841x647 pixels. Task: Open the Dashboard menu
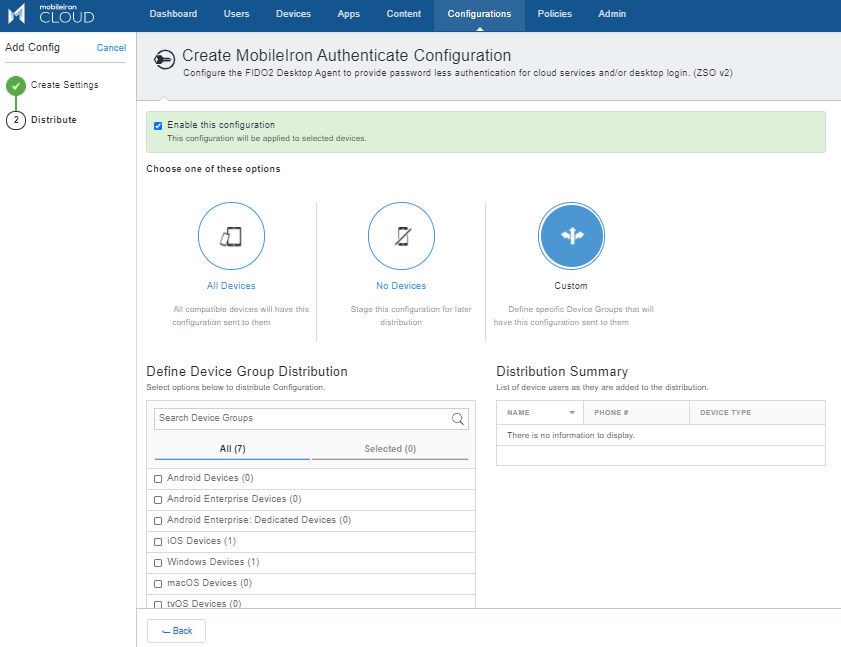pos(173,14)
